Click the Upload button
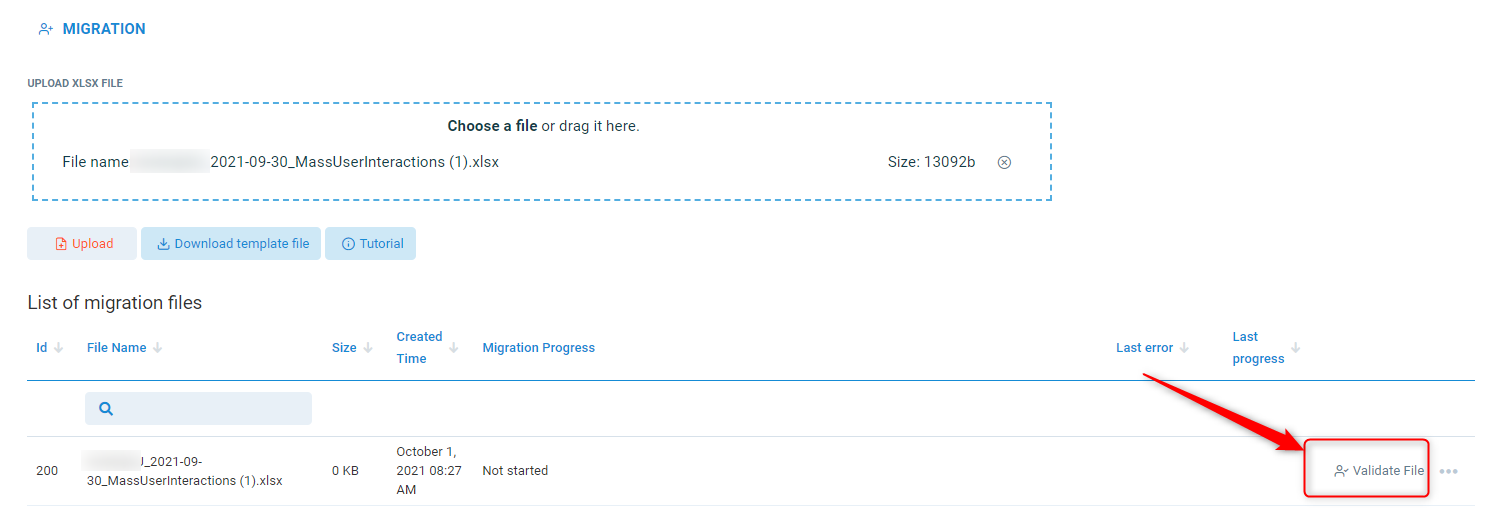This screenshot has height=513, width=1510. tap(82, 244)
